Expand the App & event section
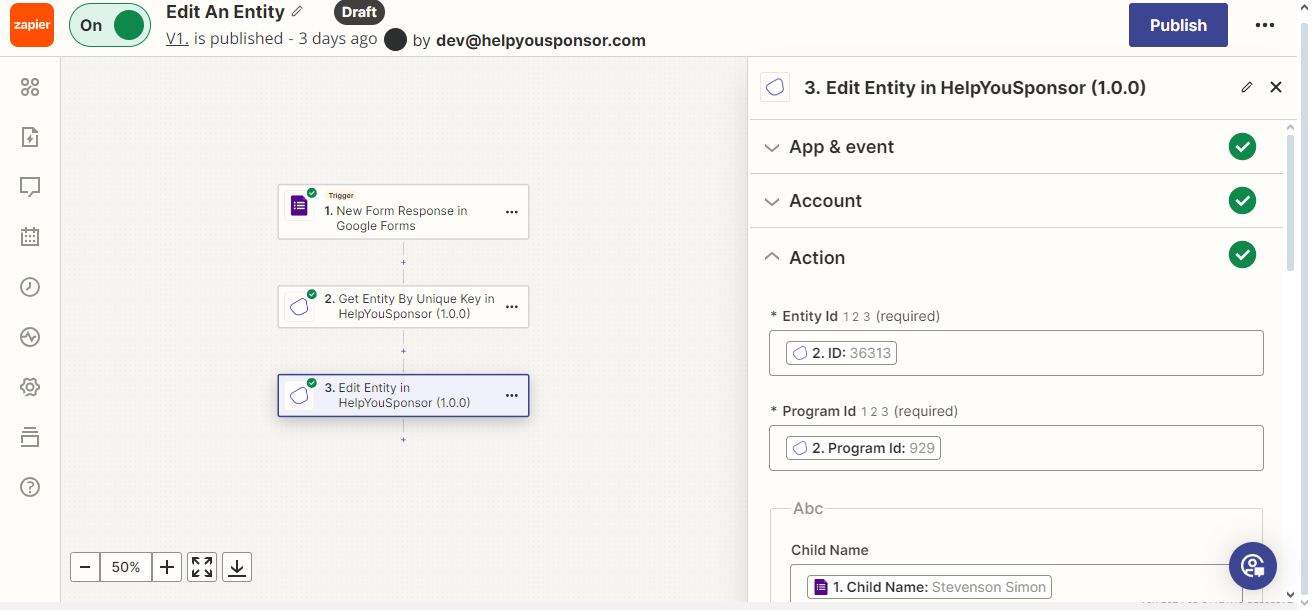Viewport: 1312px width, 610px height. point(1016,147)
